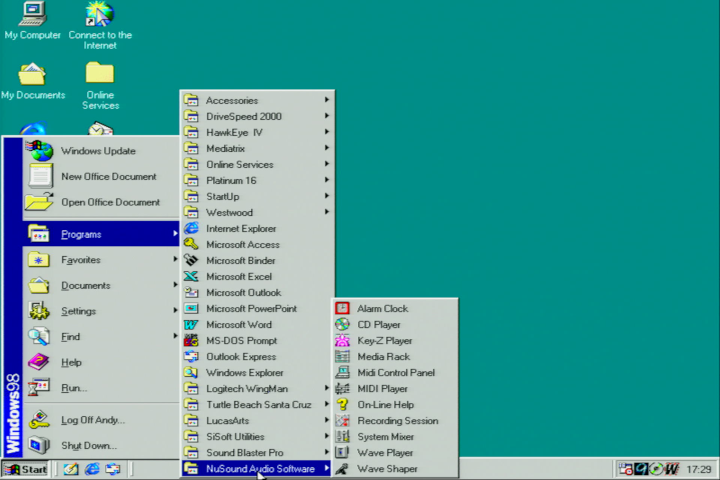Click Internet Explorer quick launch icon
Image resolution: width=720 pixels, height=480 pixels.
click(x=92, y=469)
